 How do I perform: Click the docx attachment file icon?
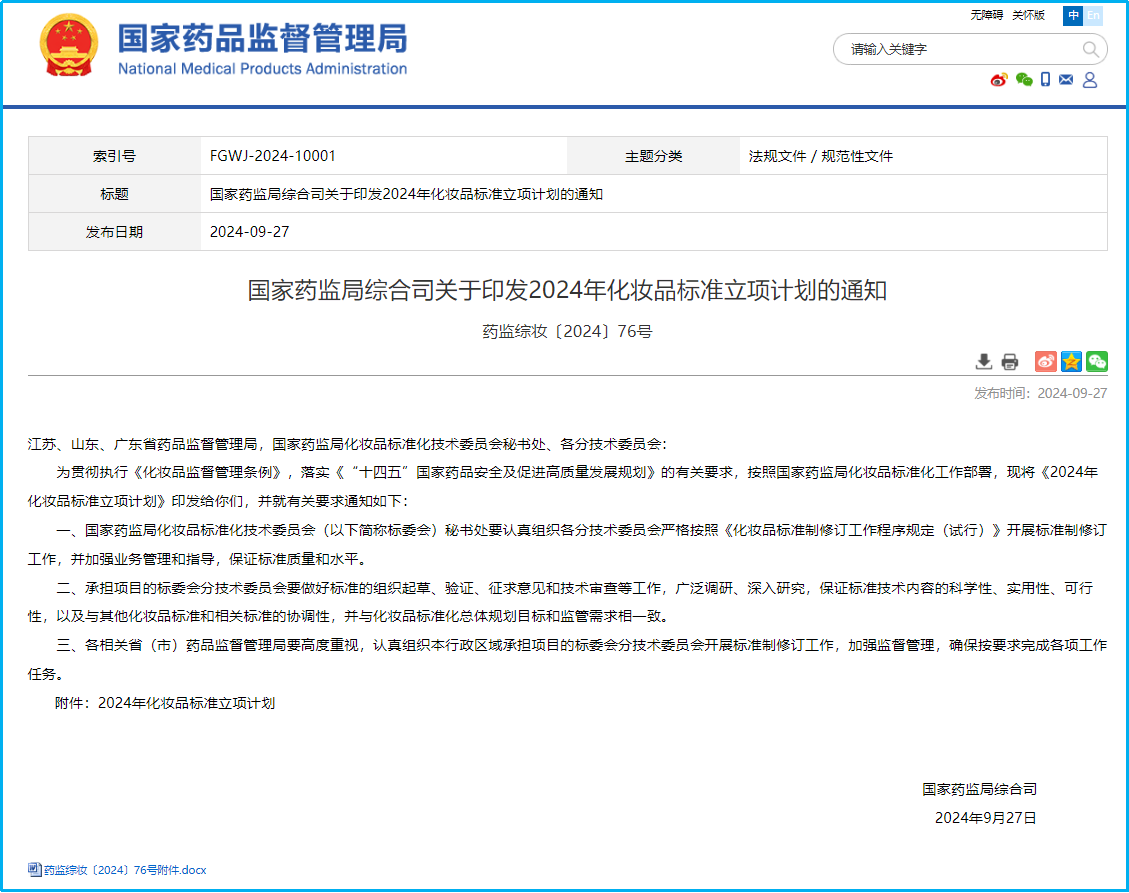[x=35, y=869]
